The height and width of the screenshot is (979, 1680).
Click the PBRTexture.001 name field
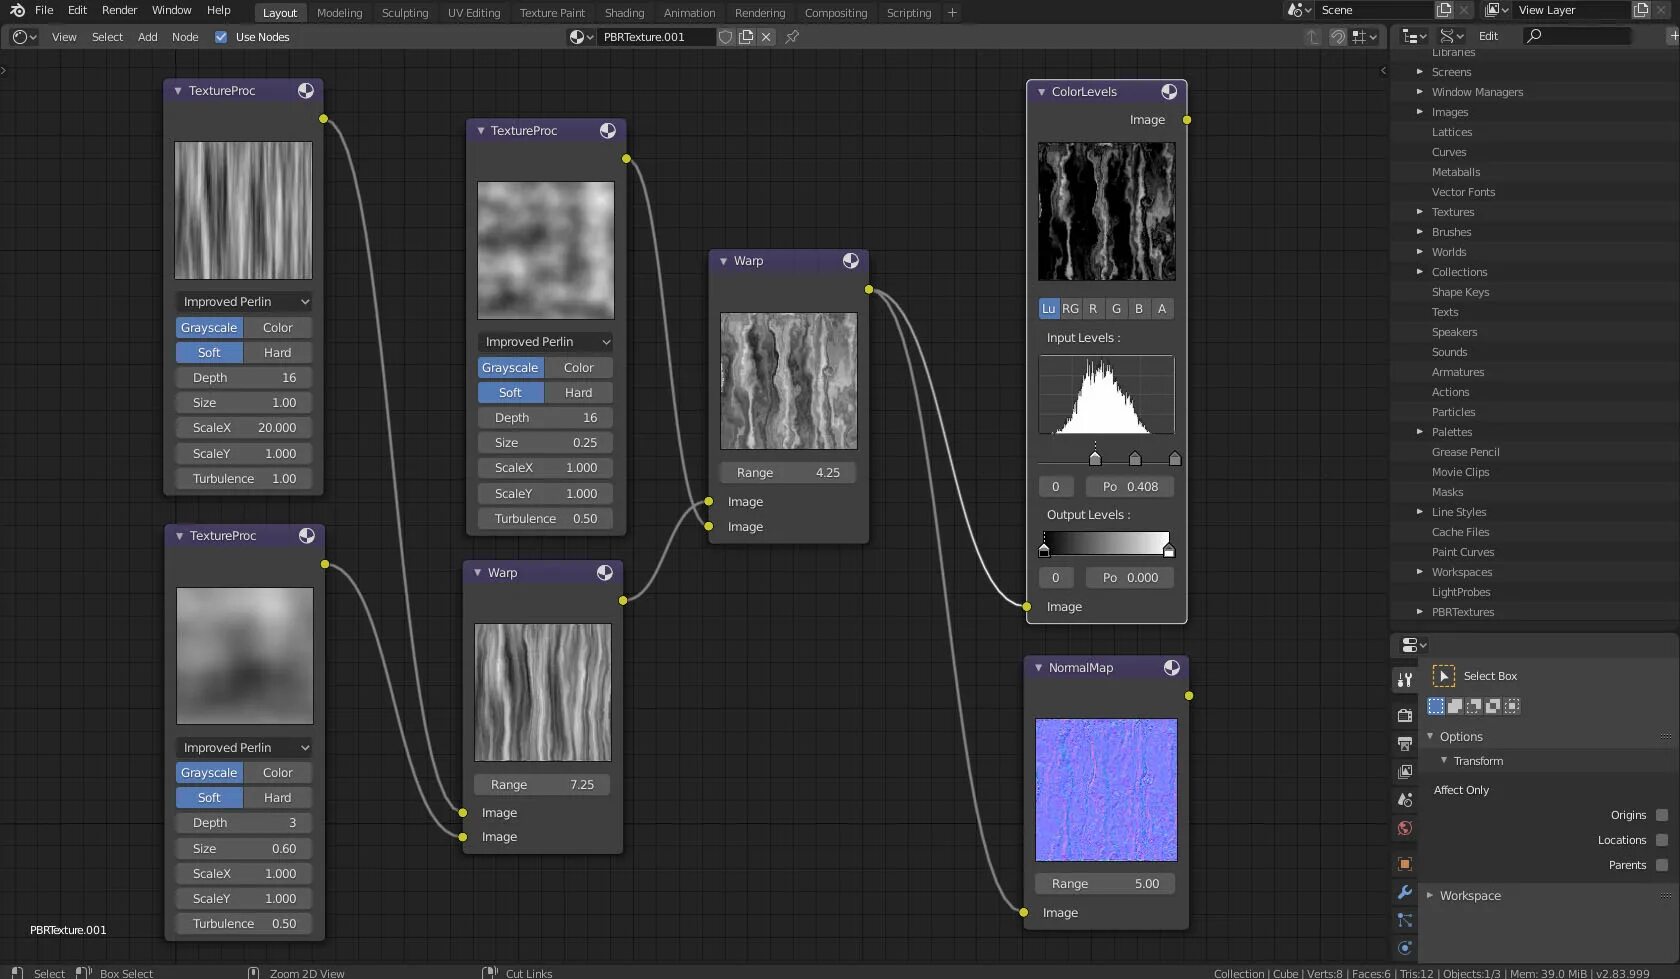point(656,37)
